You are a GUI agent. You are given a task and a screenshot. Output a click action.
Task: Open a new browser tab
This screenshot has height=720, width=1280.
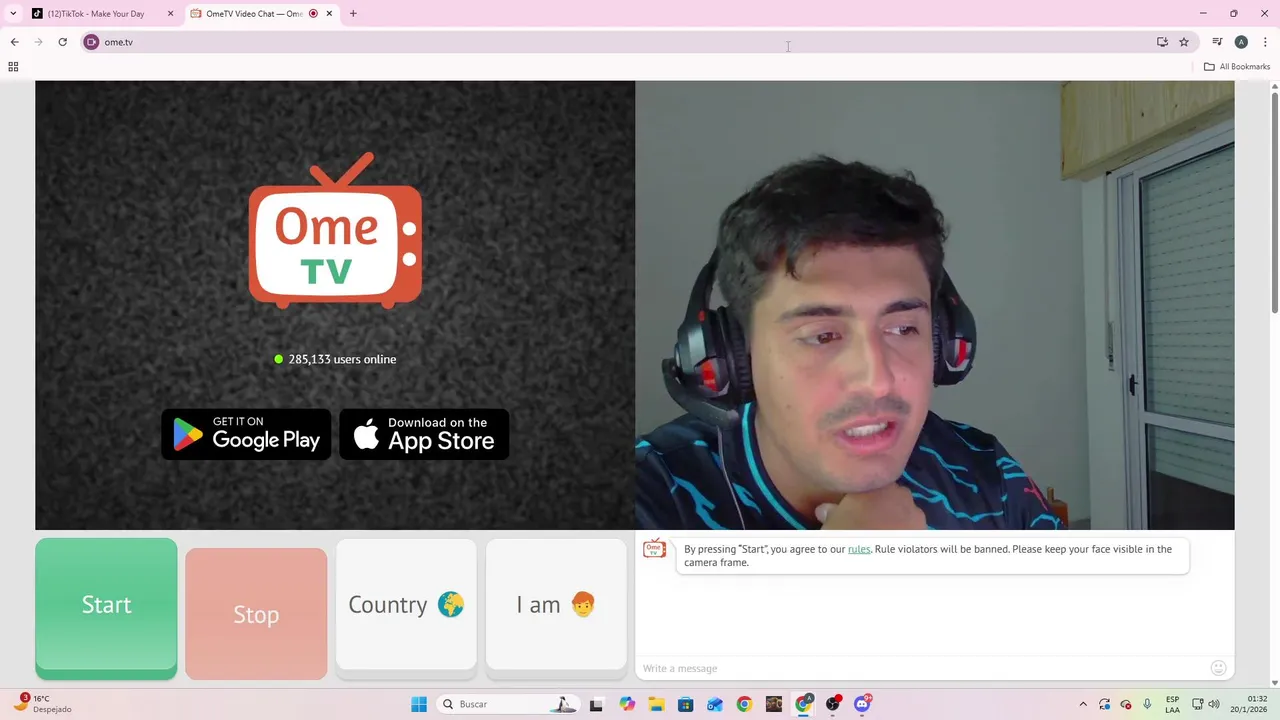tap(353, 14)
